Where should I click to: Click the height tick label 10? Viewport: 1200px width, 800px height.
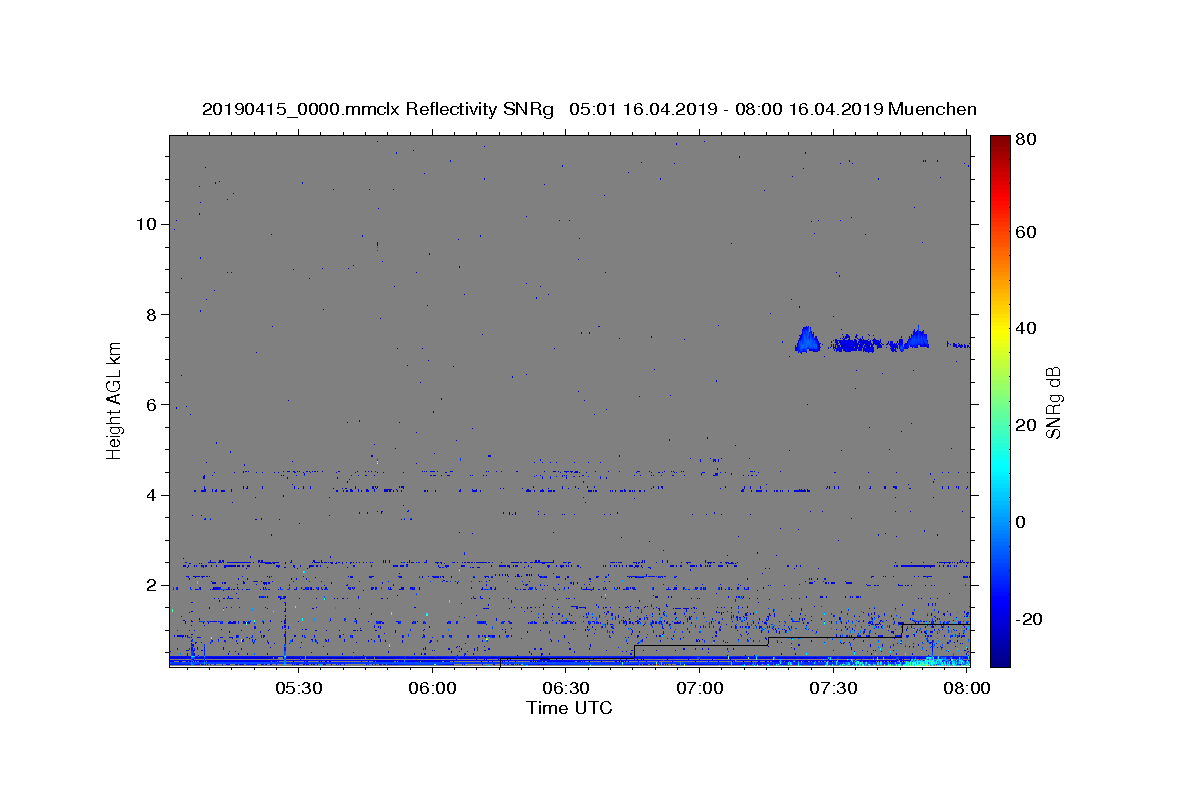pos(145,224)
